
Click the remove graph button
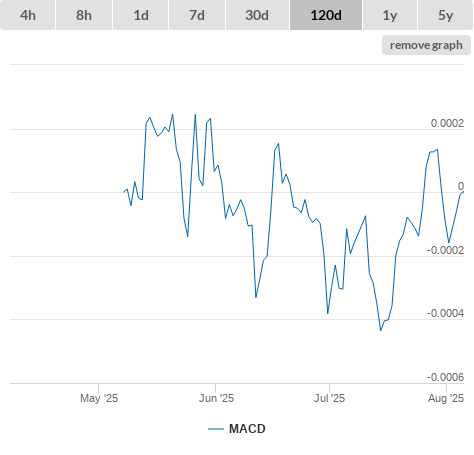[x=426, y=45]
